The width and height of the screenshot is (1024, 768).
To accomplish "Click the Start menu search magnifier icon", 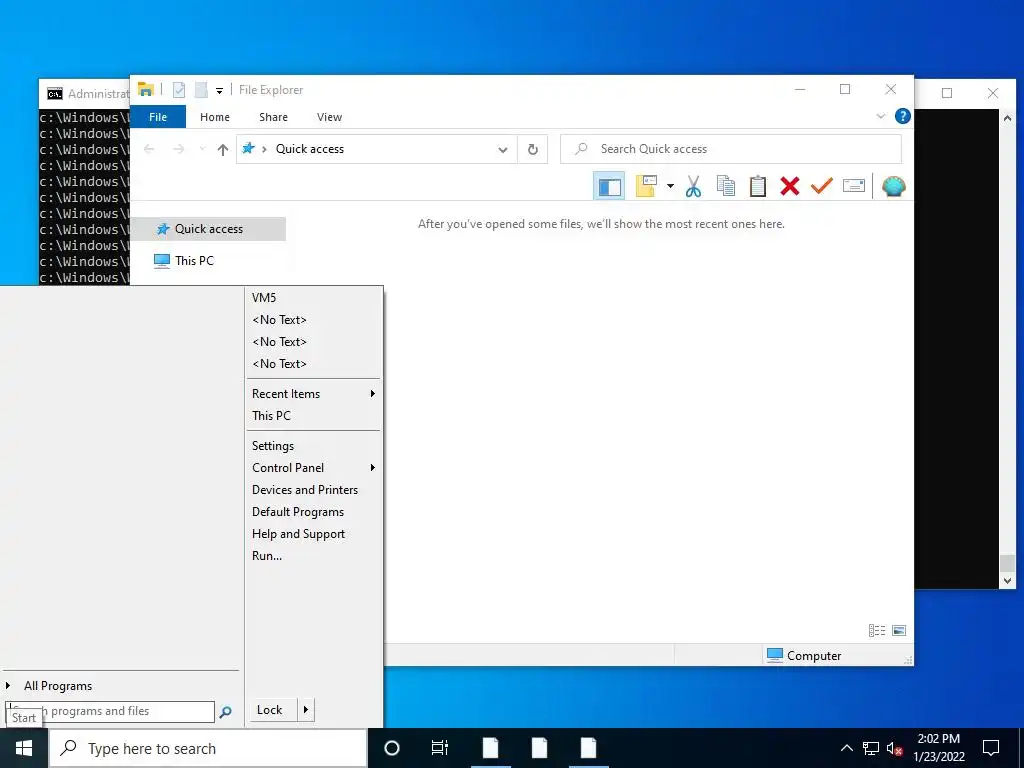I will (x=225, y=712).
